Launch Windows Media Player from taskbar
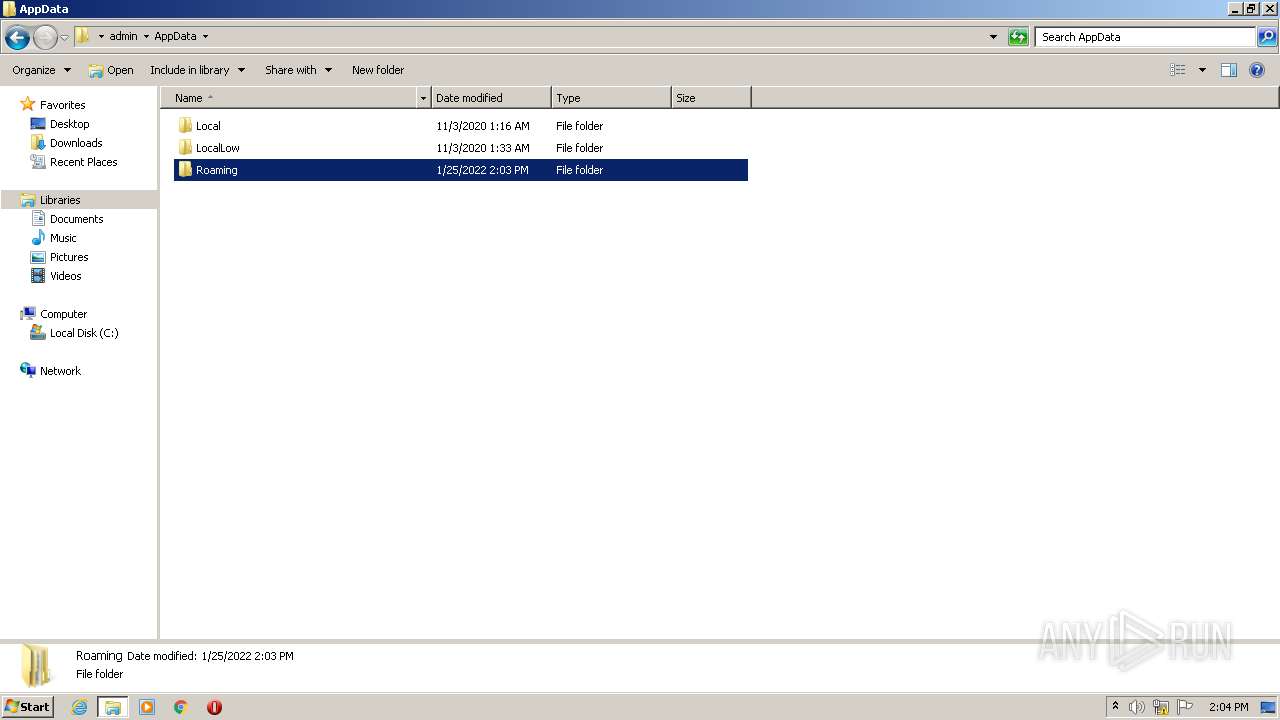 147,707
